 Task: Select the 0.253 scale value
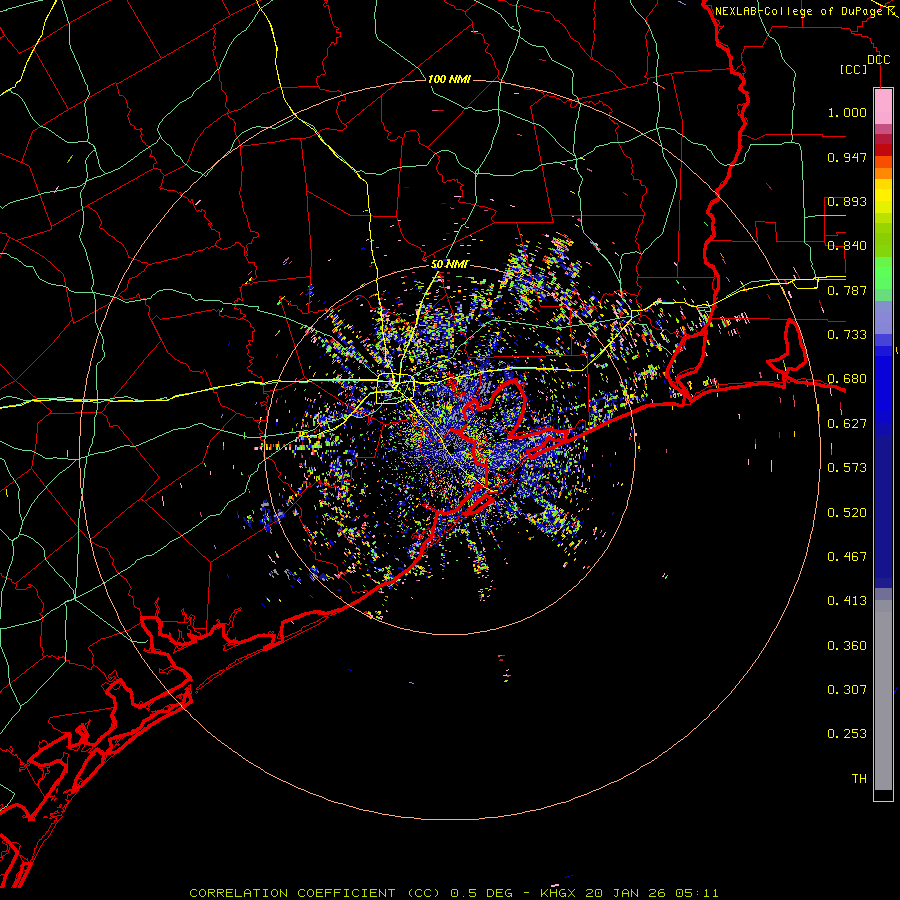pos(847,734)
